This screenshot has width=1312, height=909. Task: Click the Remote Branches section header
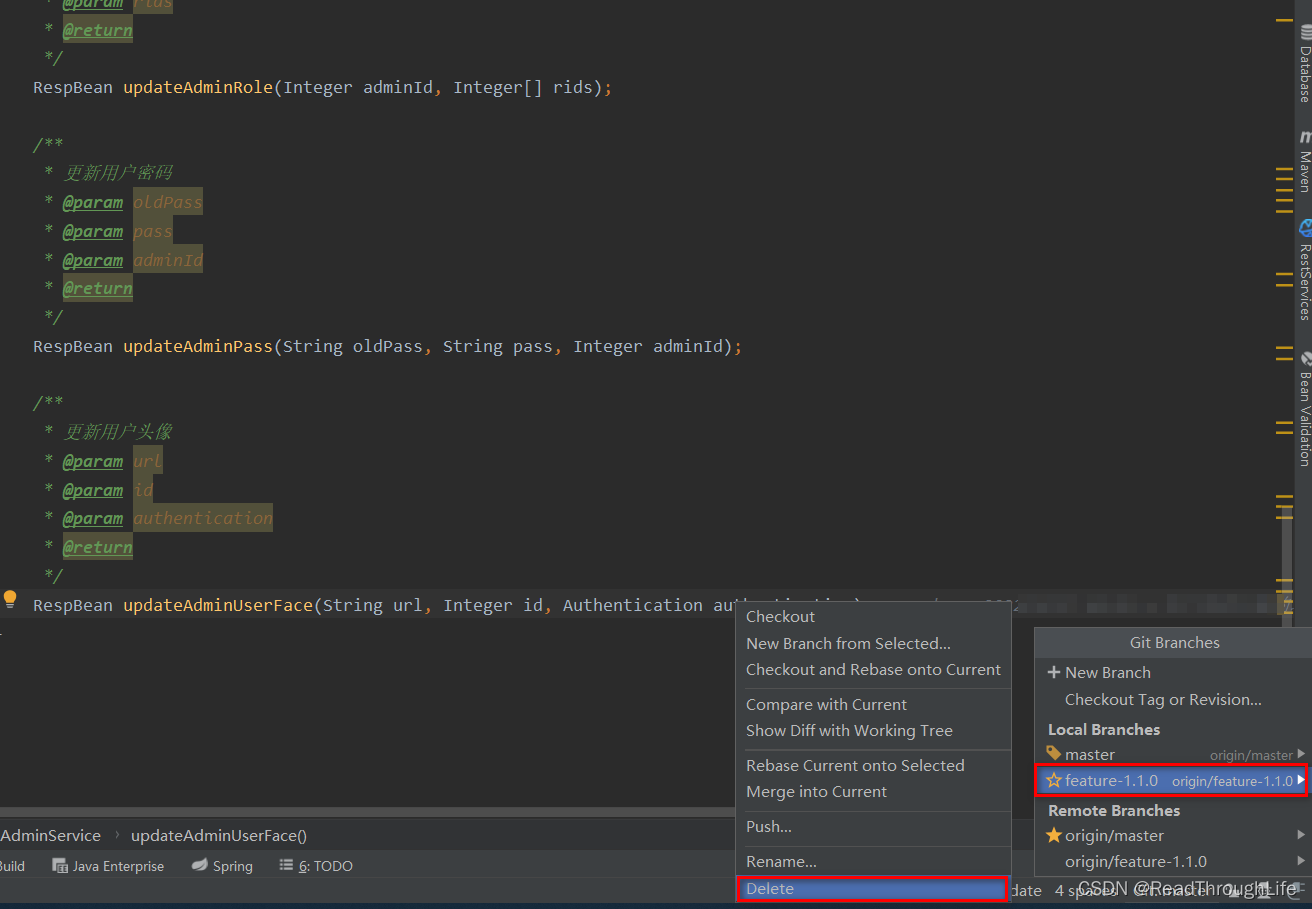(x=1114, y=811)
